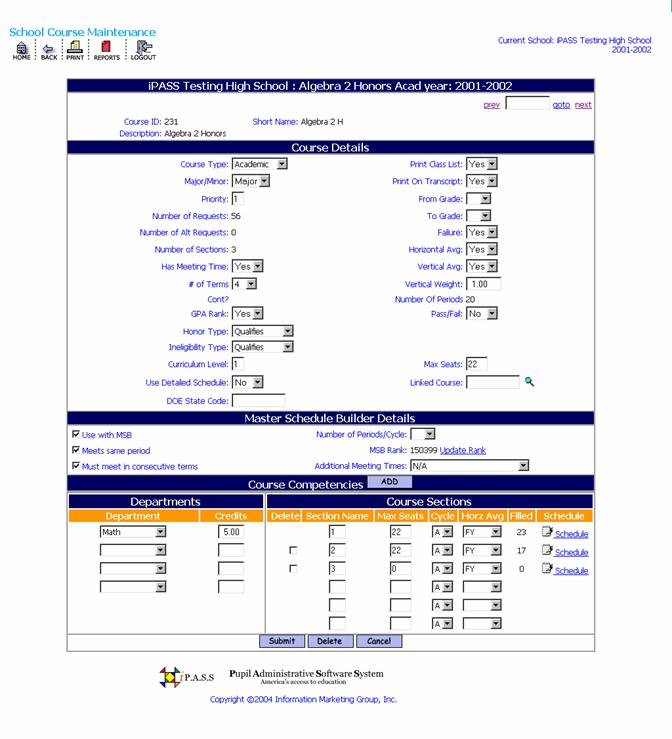Viewport: 672px width, 739px height.
Task: Toggle the Use with MSB checkbox
Action: 75,434
